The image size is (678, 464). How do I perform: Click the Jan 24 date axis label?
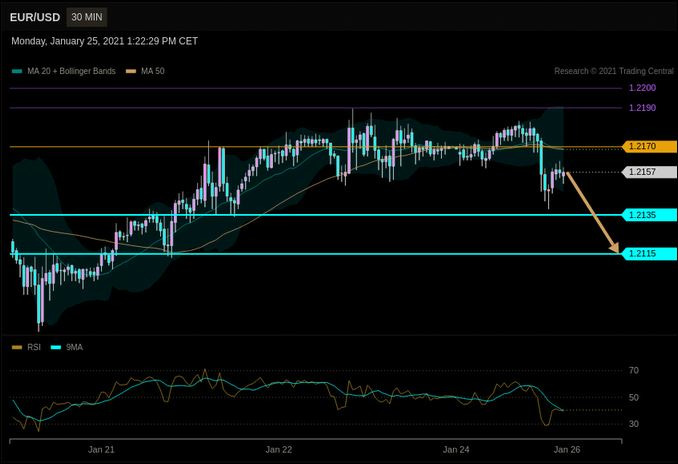(456, 450)
